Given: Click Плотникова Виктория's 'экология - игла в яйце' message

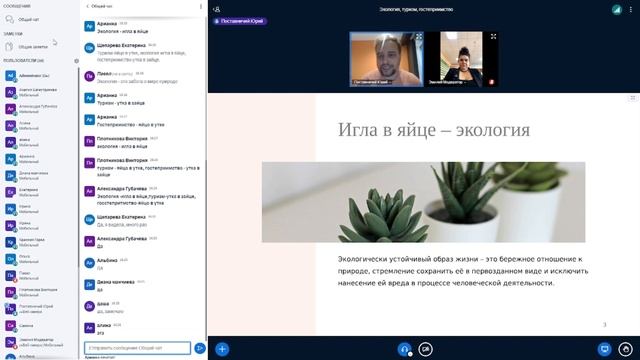Looking at the screenshot, I should pyautogui.click(x=122, y=147).
